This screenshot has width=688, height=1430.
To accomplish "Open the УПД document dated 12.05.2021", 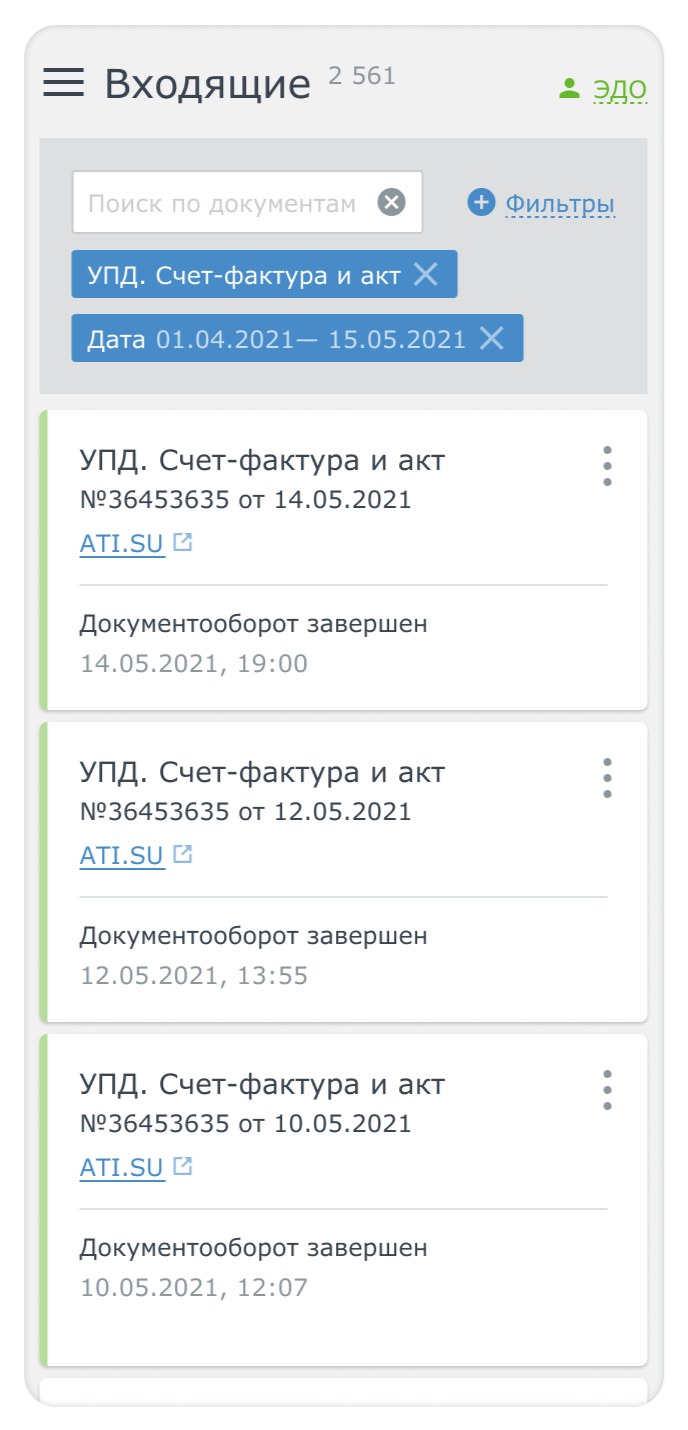I will point(262,773).
